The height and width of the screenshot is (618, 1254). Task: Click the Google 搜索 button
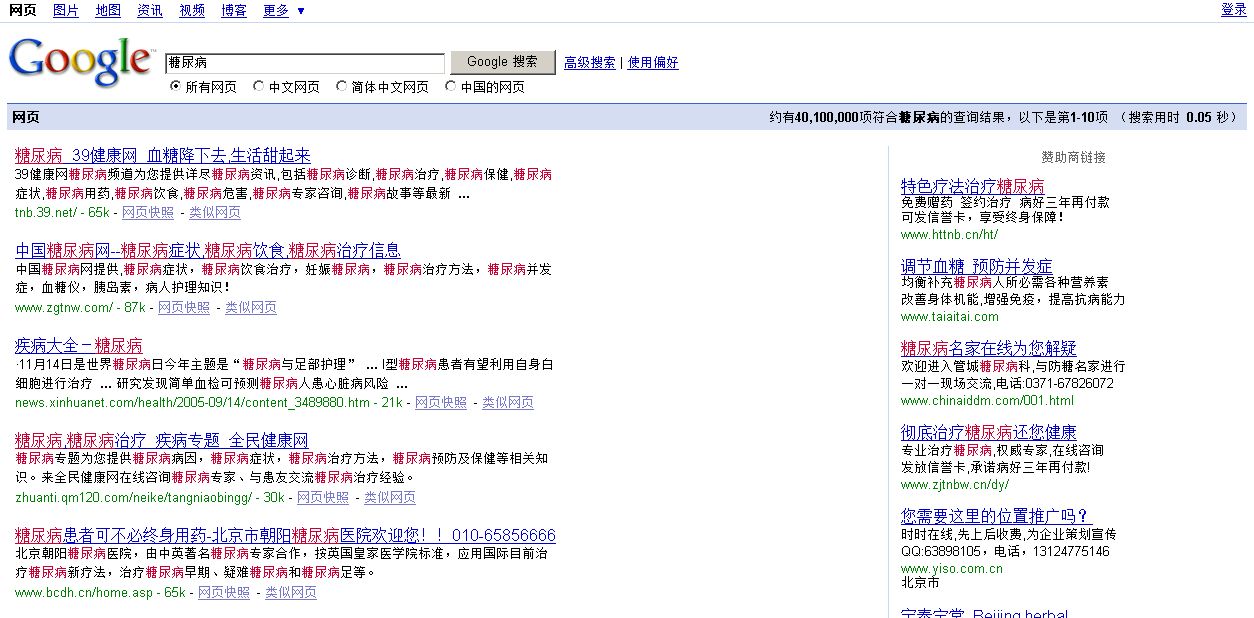click(x=502, y=62)
